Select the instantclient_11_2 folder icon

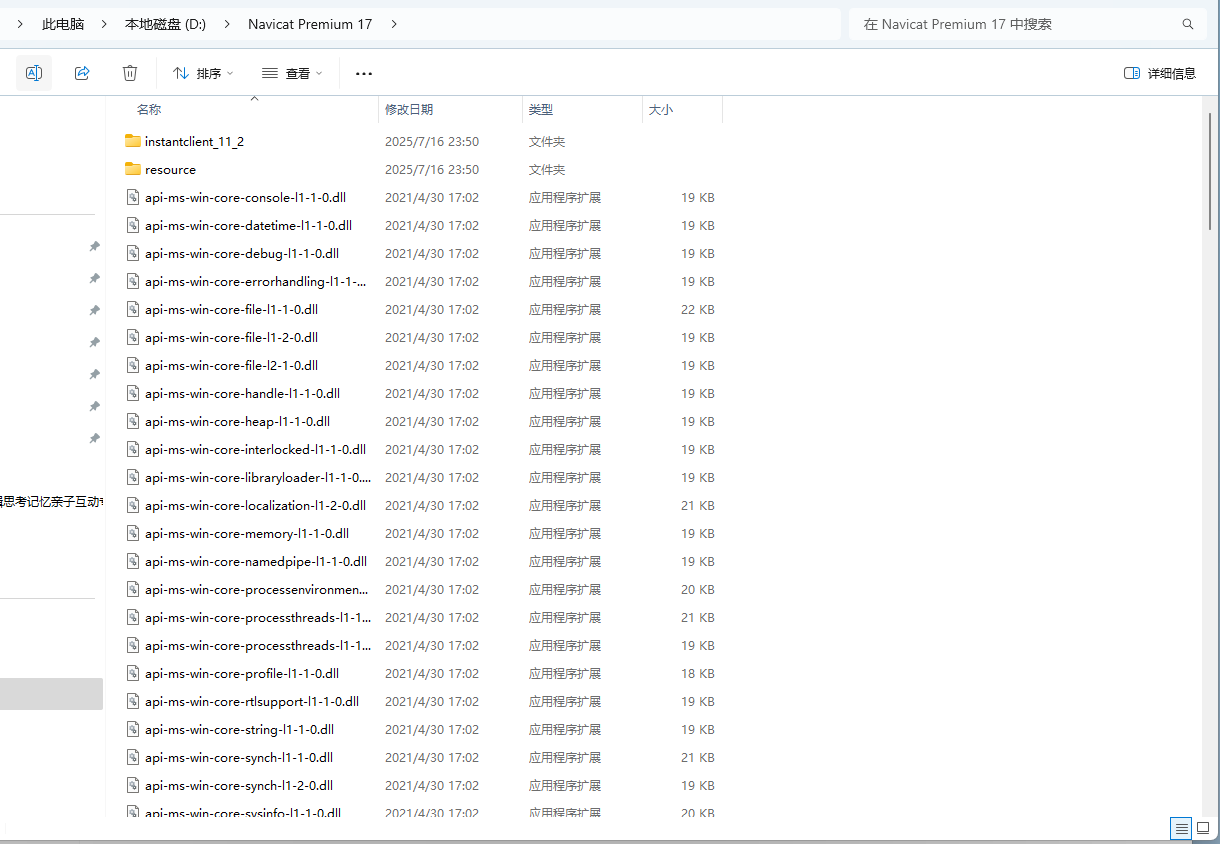[x=133, y=141]
